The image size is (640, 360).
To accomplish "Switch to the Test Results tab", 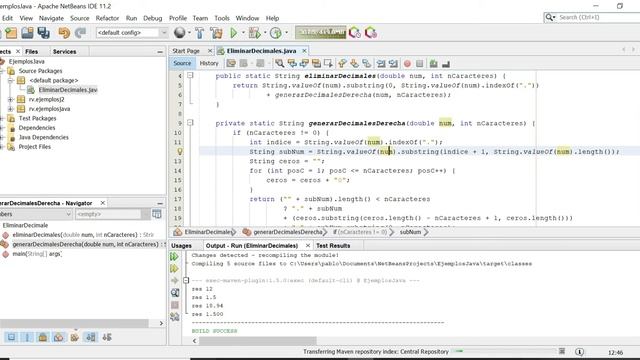I will tap(333, 246).
